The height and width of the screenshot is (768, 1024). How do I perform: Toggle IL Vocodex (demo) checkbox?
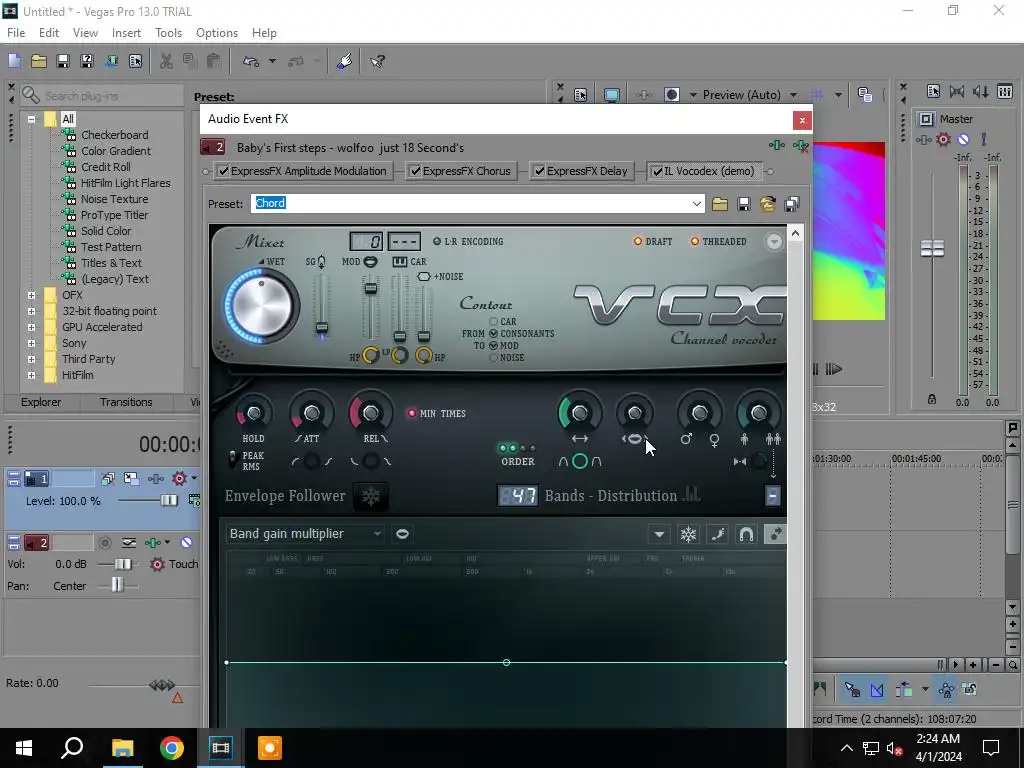658,171
